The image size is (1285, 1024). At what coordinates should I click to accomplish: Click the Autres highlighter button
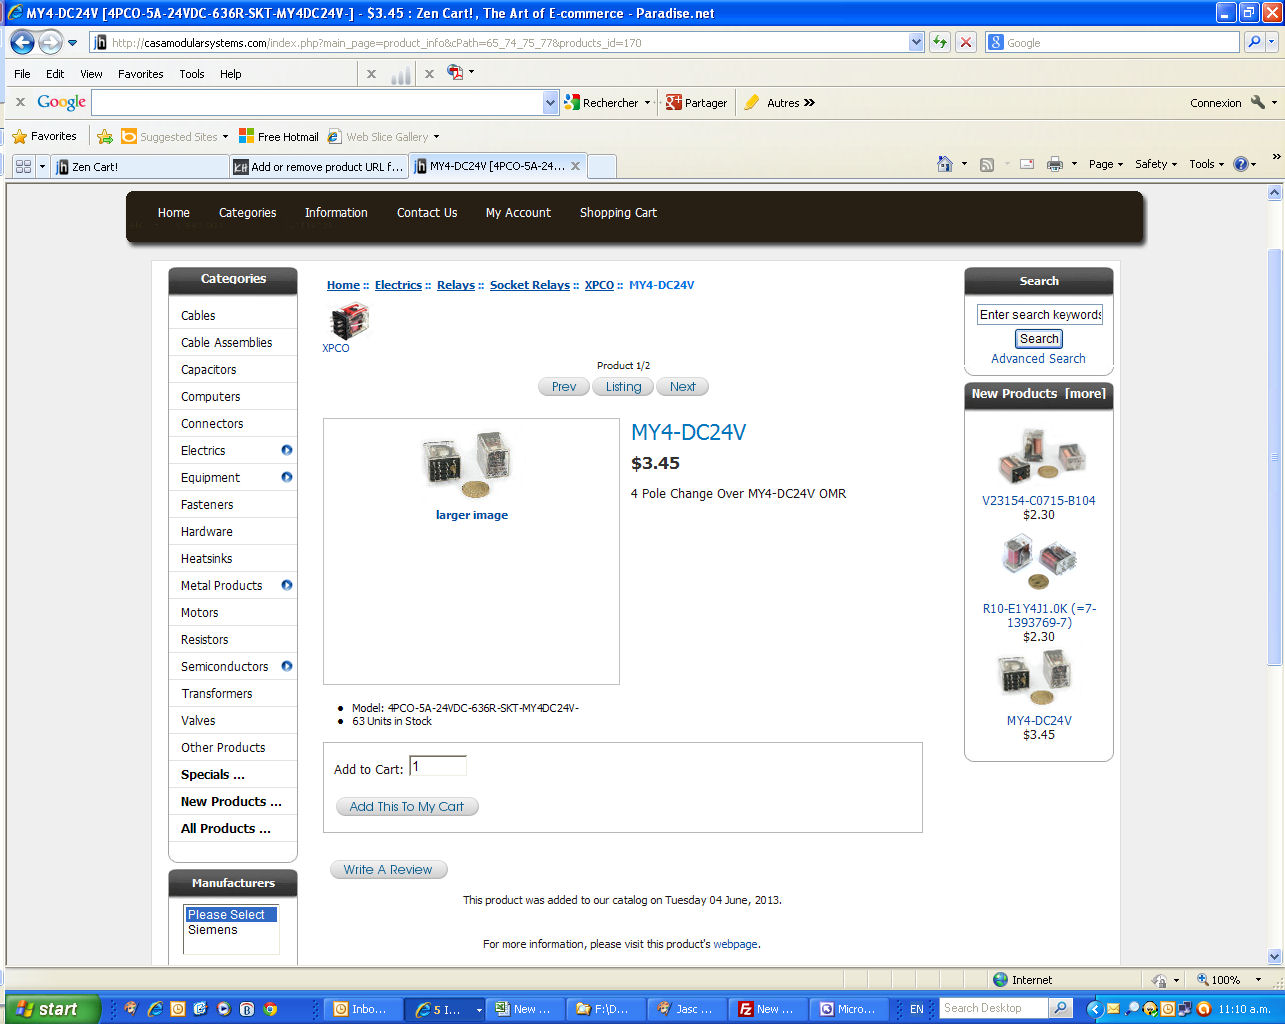[x=779, y=102]
